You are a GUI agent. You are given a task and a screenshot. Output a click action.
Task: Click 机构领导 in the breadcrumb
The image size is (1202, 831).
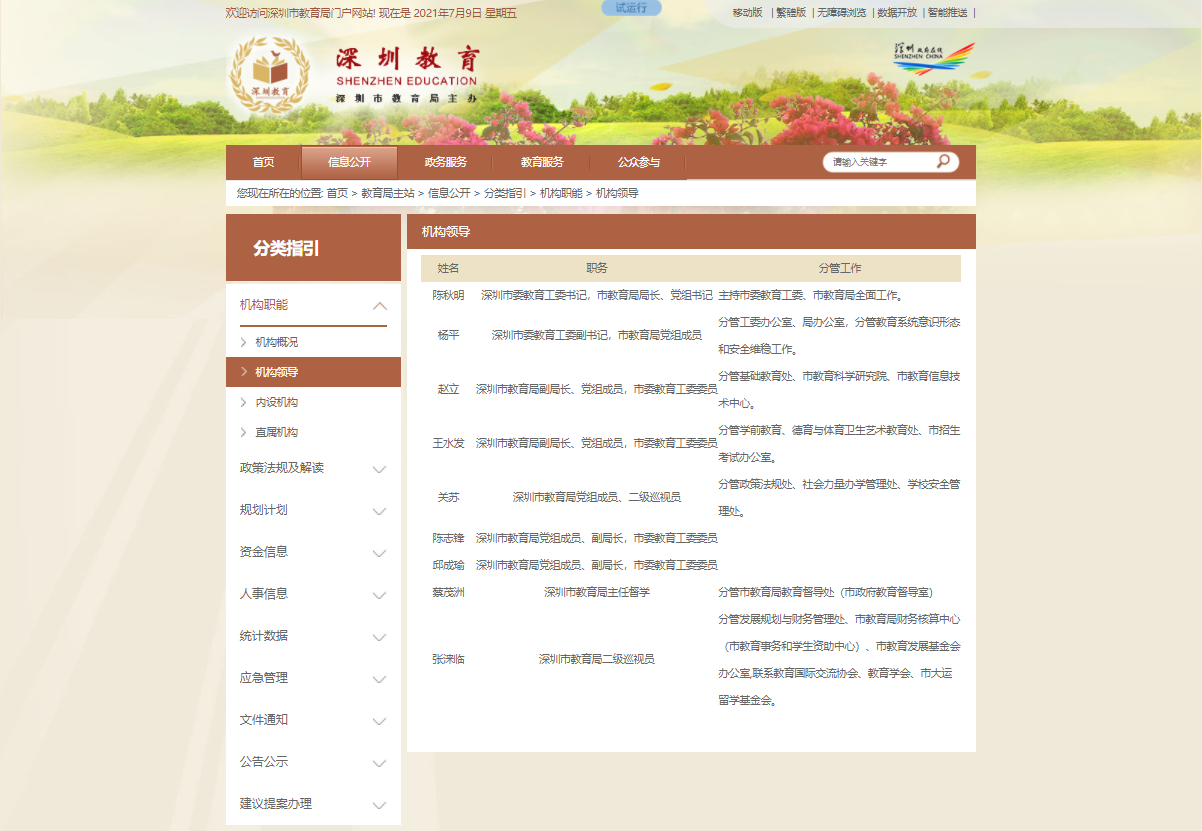coord(617,193)
